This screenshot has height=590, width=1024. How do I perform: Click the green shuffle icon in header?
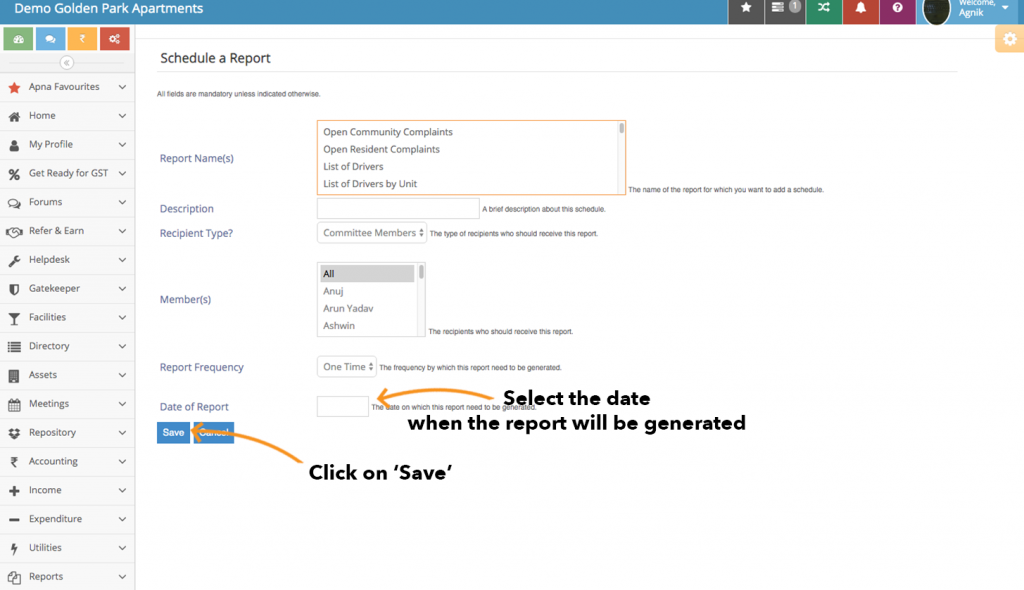(824, 8)
